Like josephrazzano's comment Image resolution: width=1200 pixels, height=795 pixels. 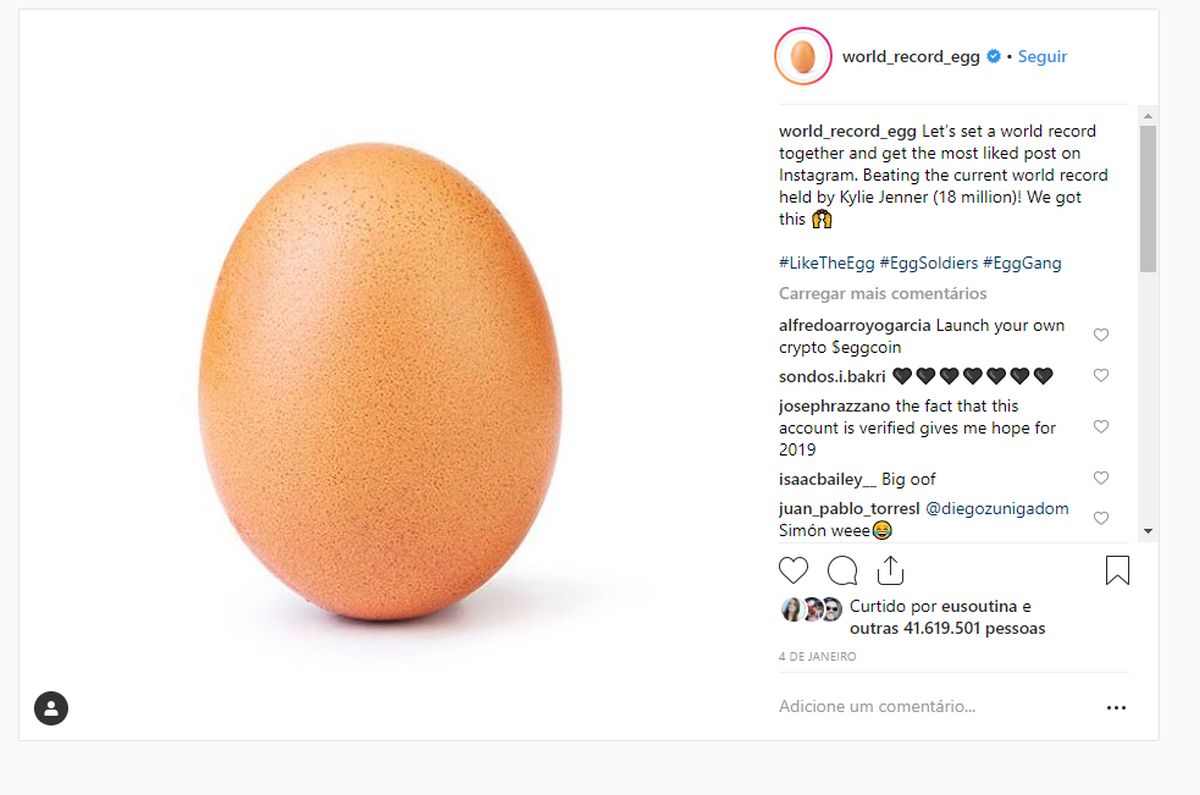click(1101, 427)
